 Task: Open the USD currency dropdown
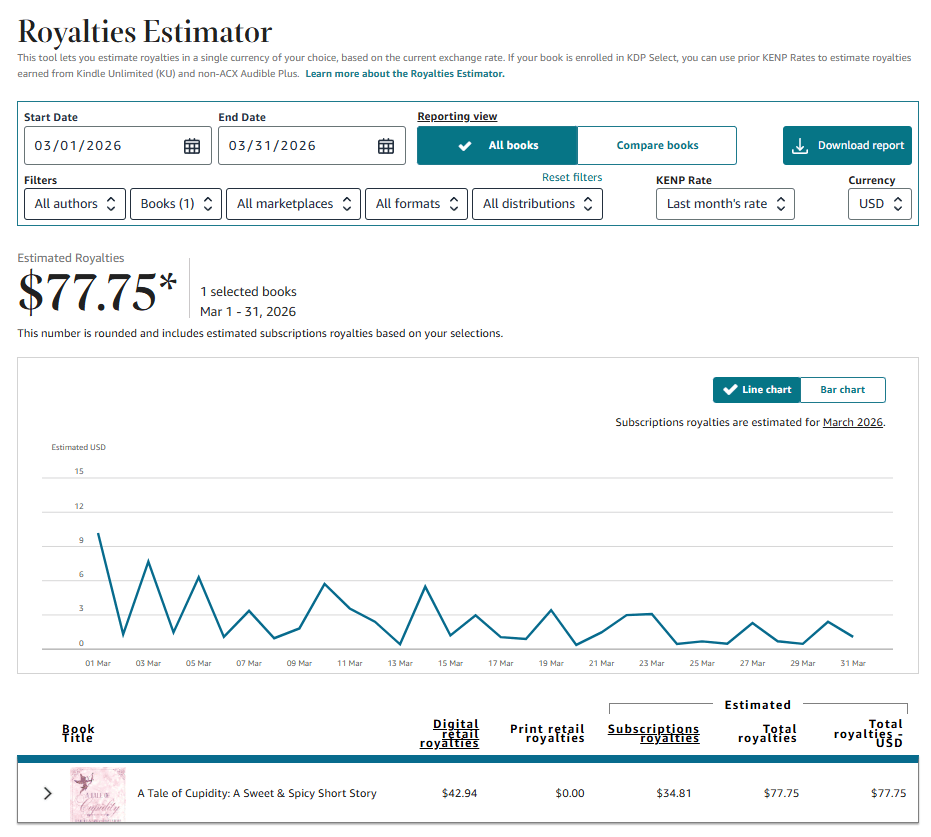880,204
